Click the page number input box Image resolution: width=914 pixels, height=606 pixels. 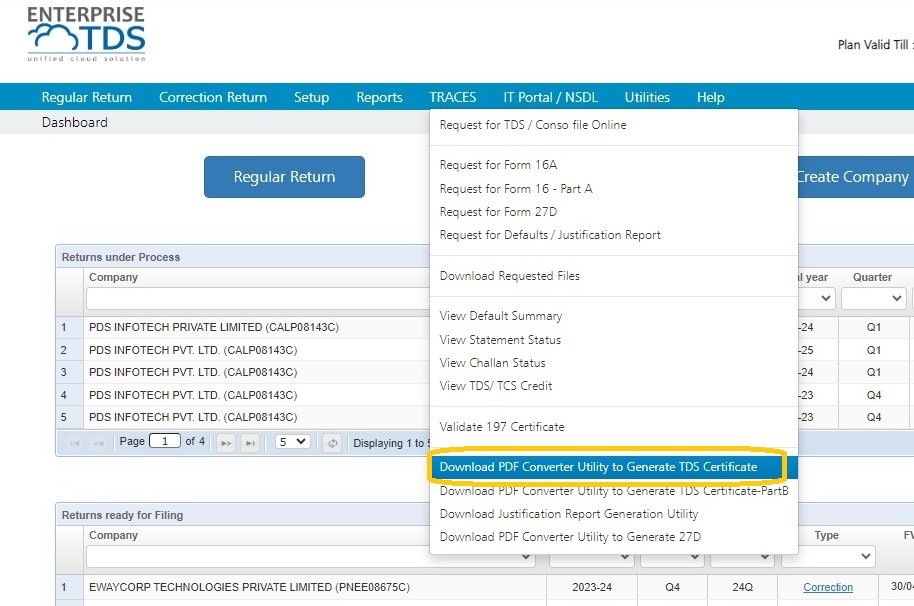[x=165, y=442]
